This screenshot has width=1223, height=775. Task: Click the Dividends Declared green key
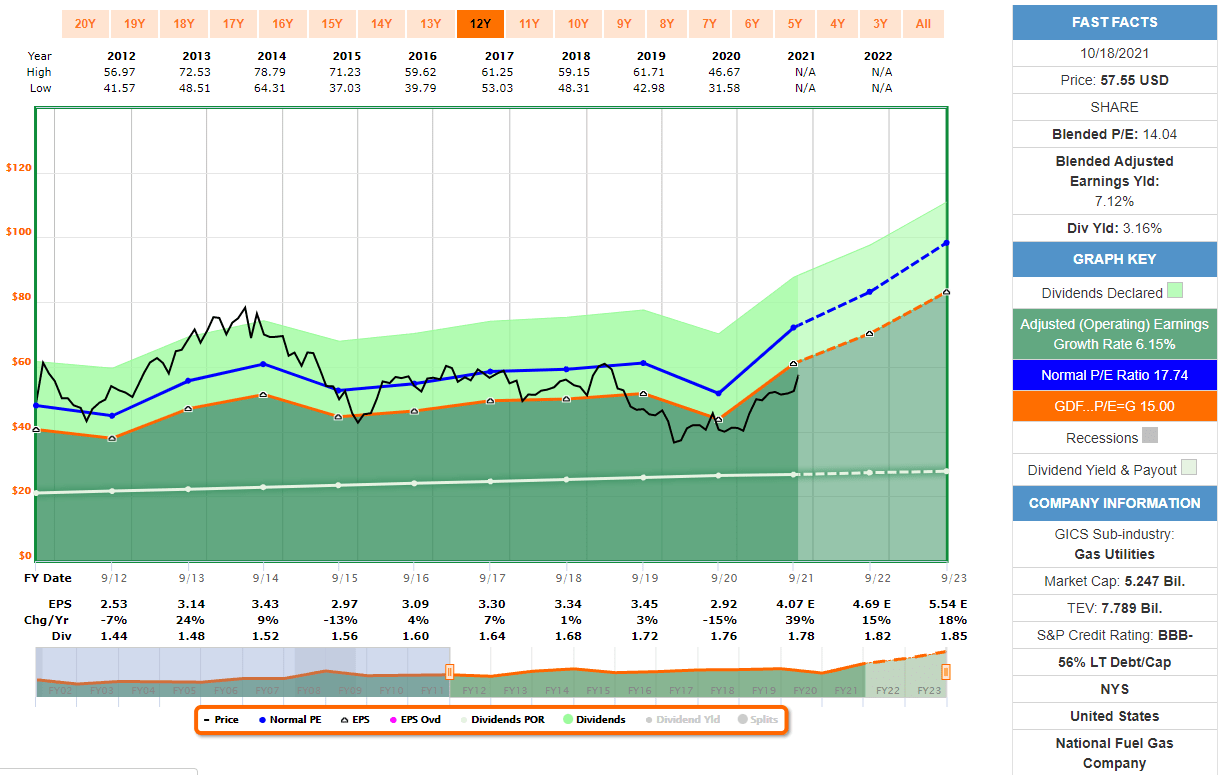[1114, 293]
